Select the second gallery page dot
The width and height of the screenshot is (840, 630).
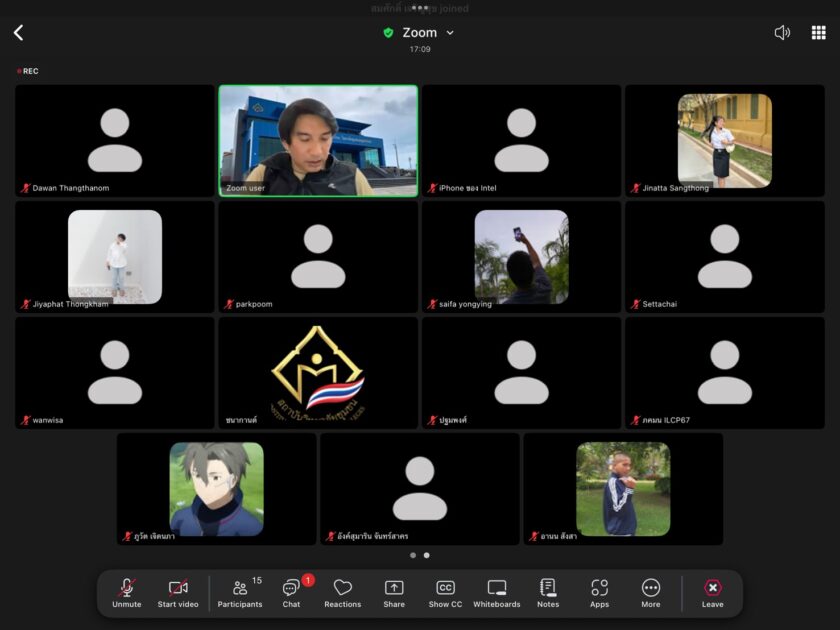coord(427,555)
